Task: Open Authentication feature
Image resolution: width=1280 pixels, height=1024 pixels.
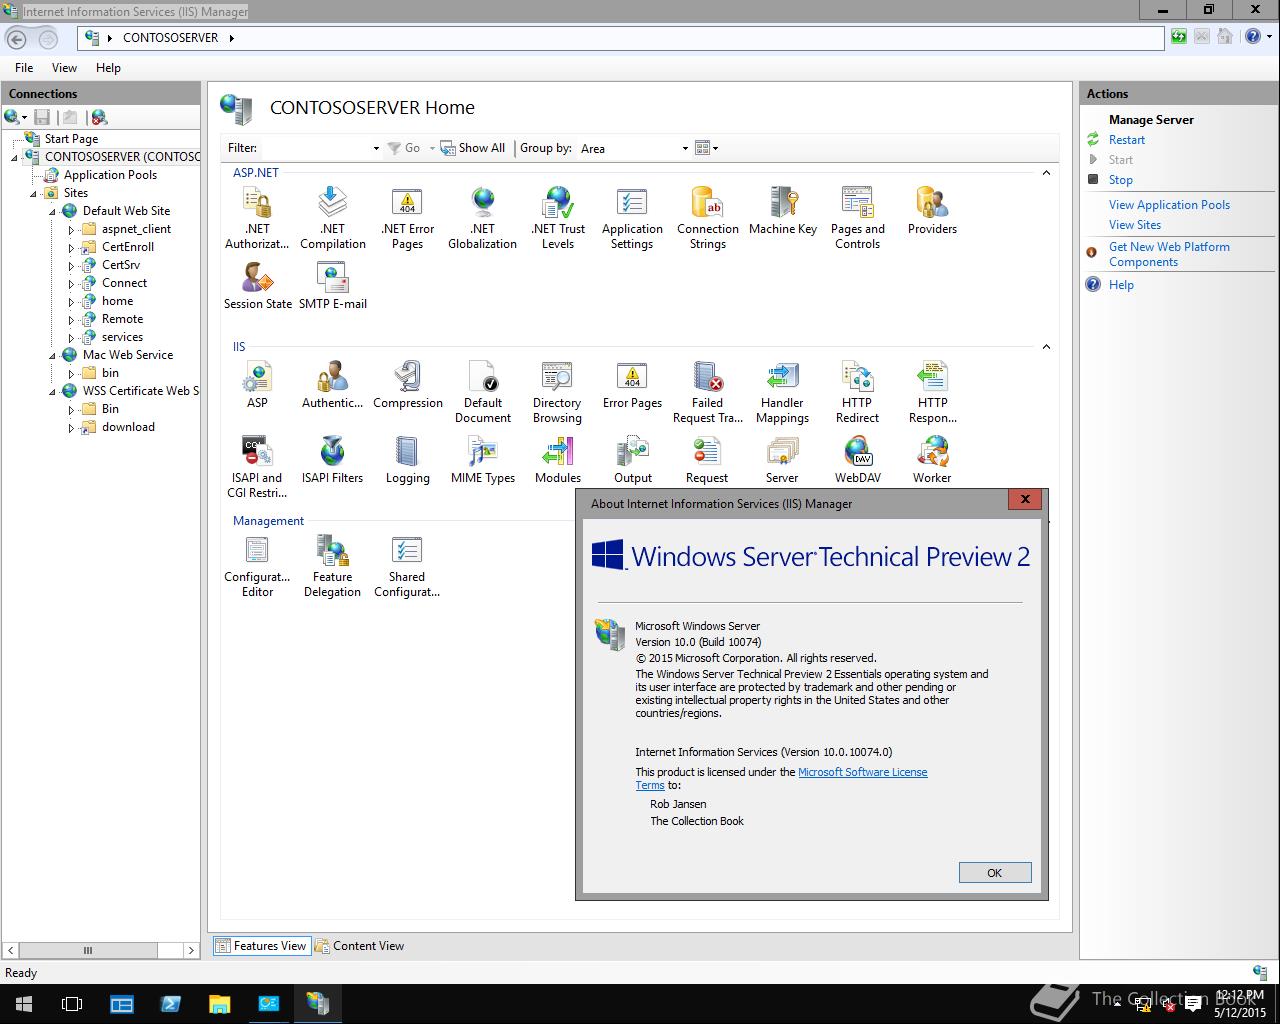Action: 332,385
